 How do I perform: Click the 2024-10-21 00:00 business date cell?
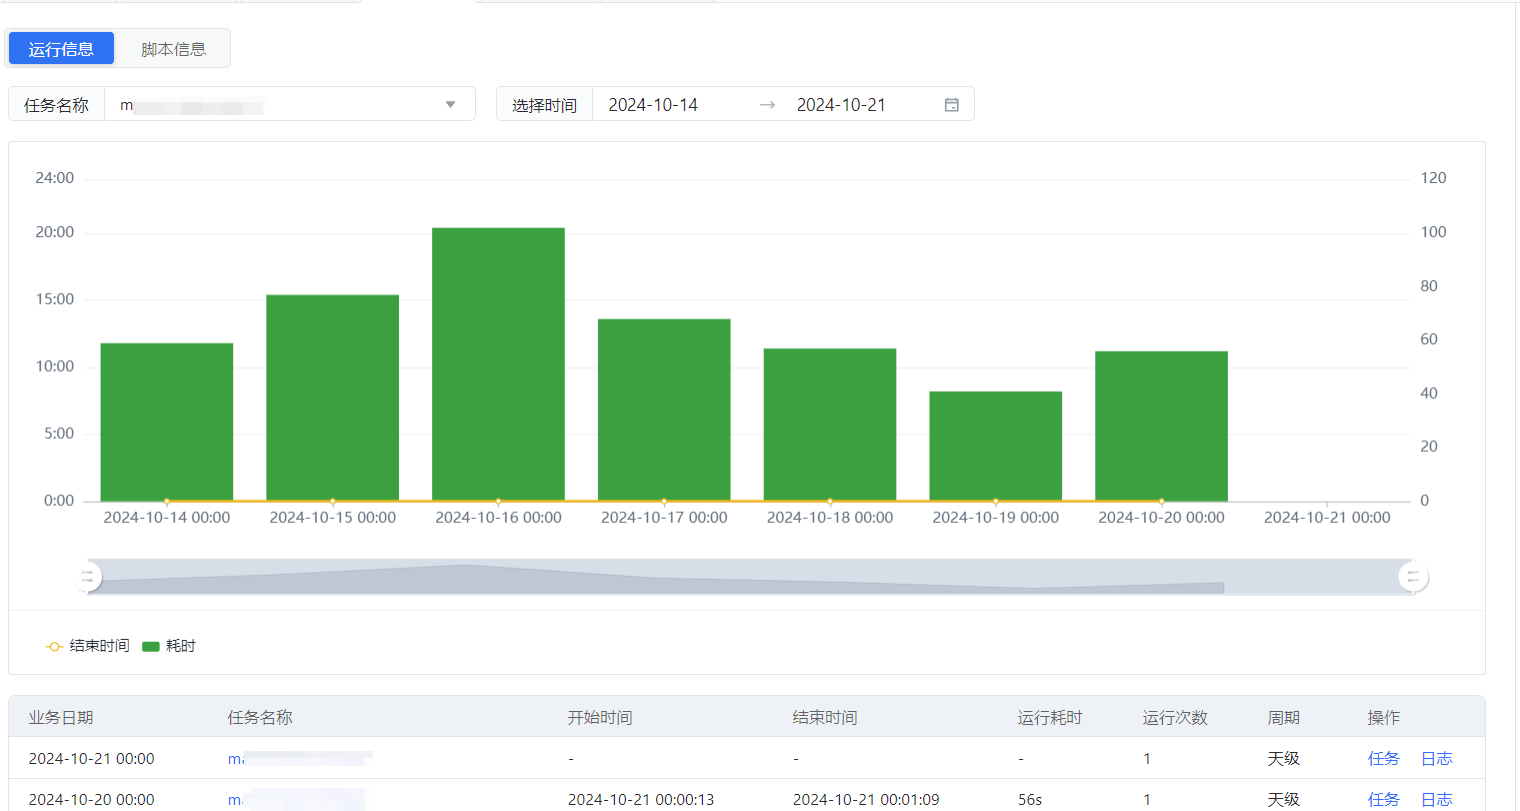click(92, 759)
